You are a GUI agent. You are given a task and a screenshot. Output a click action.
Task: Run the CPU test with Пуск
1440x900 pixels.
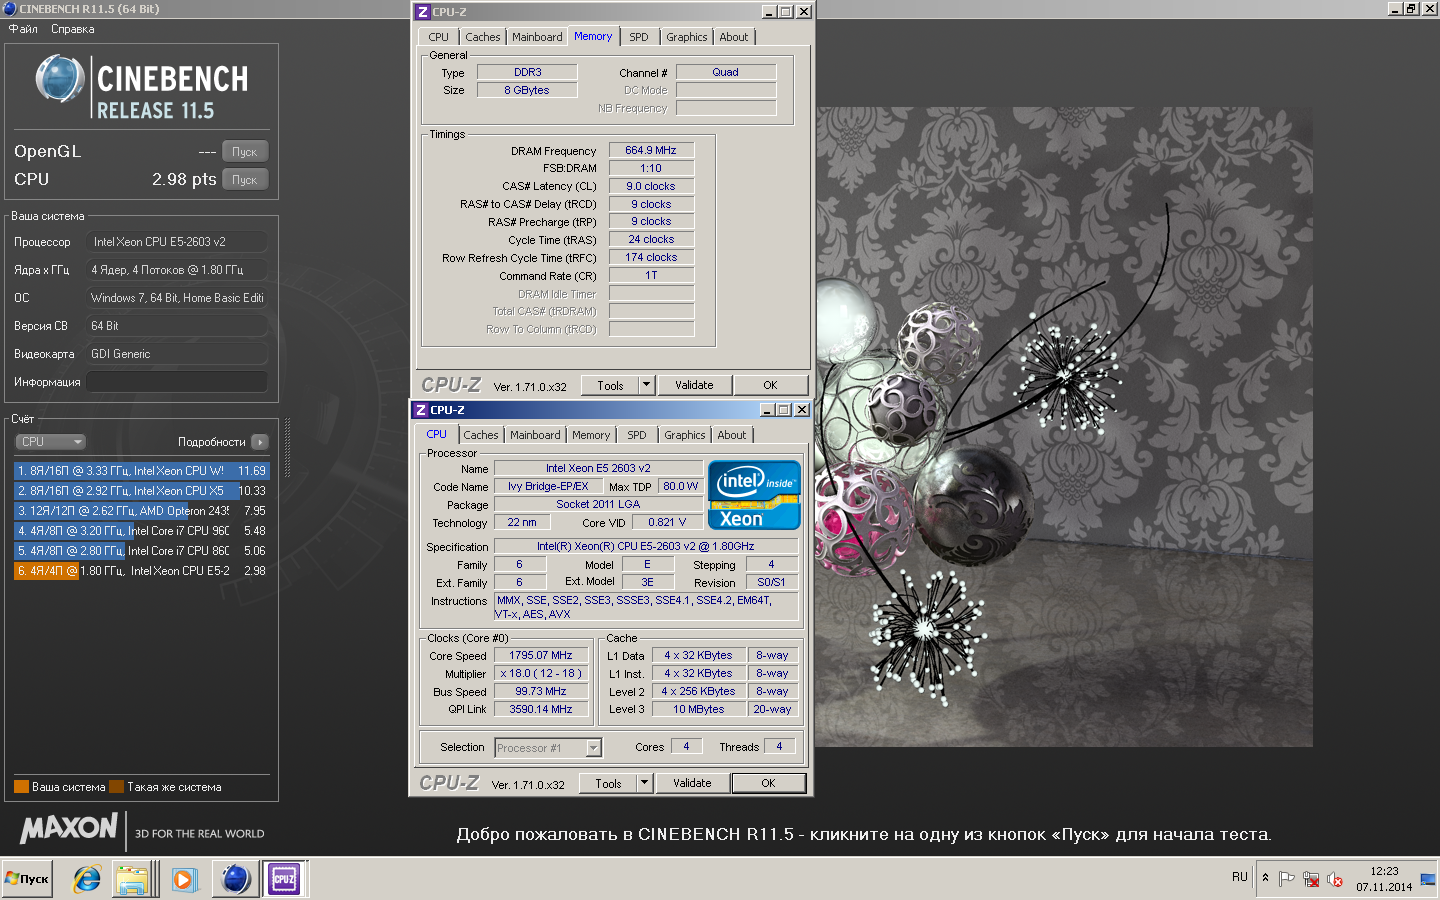click(245, 180)
